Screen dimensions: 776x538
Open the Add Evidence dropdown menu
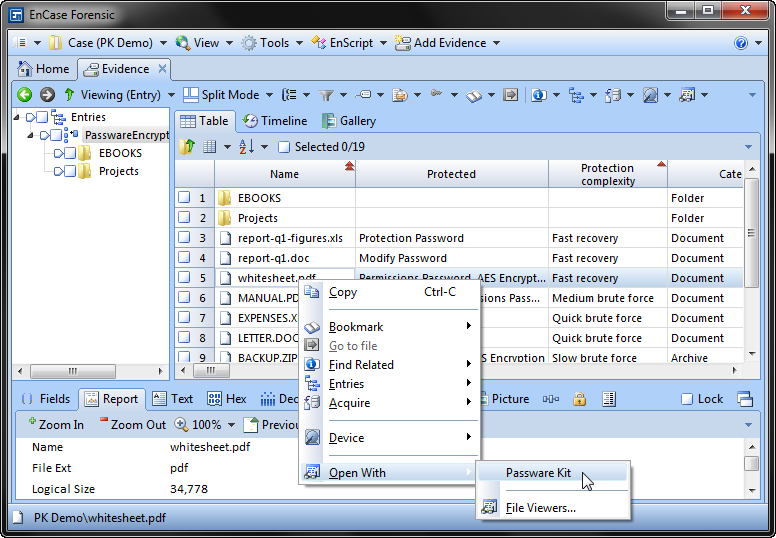(496, 43)
